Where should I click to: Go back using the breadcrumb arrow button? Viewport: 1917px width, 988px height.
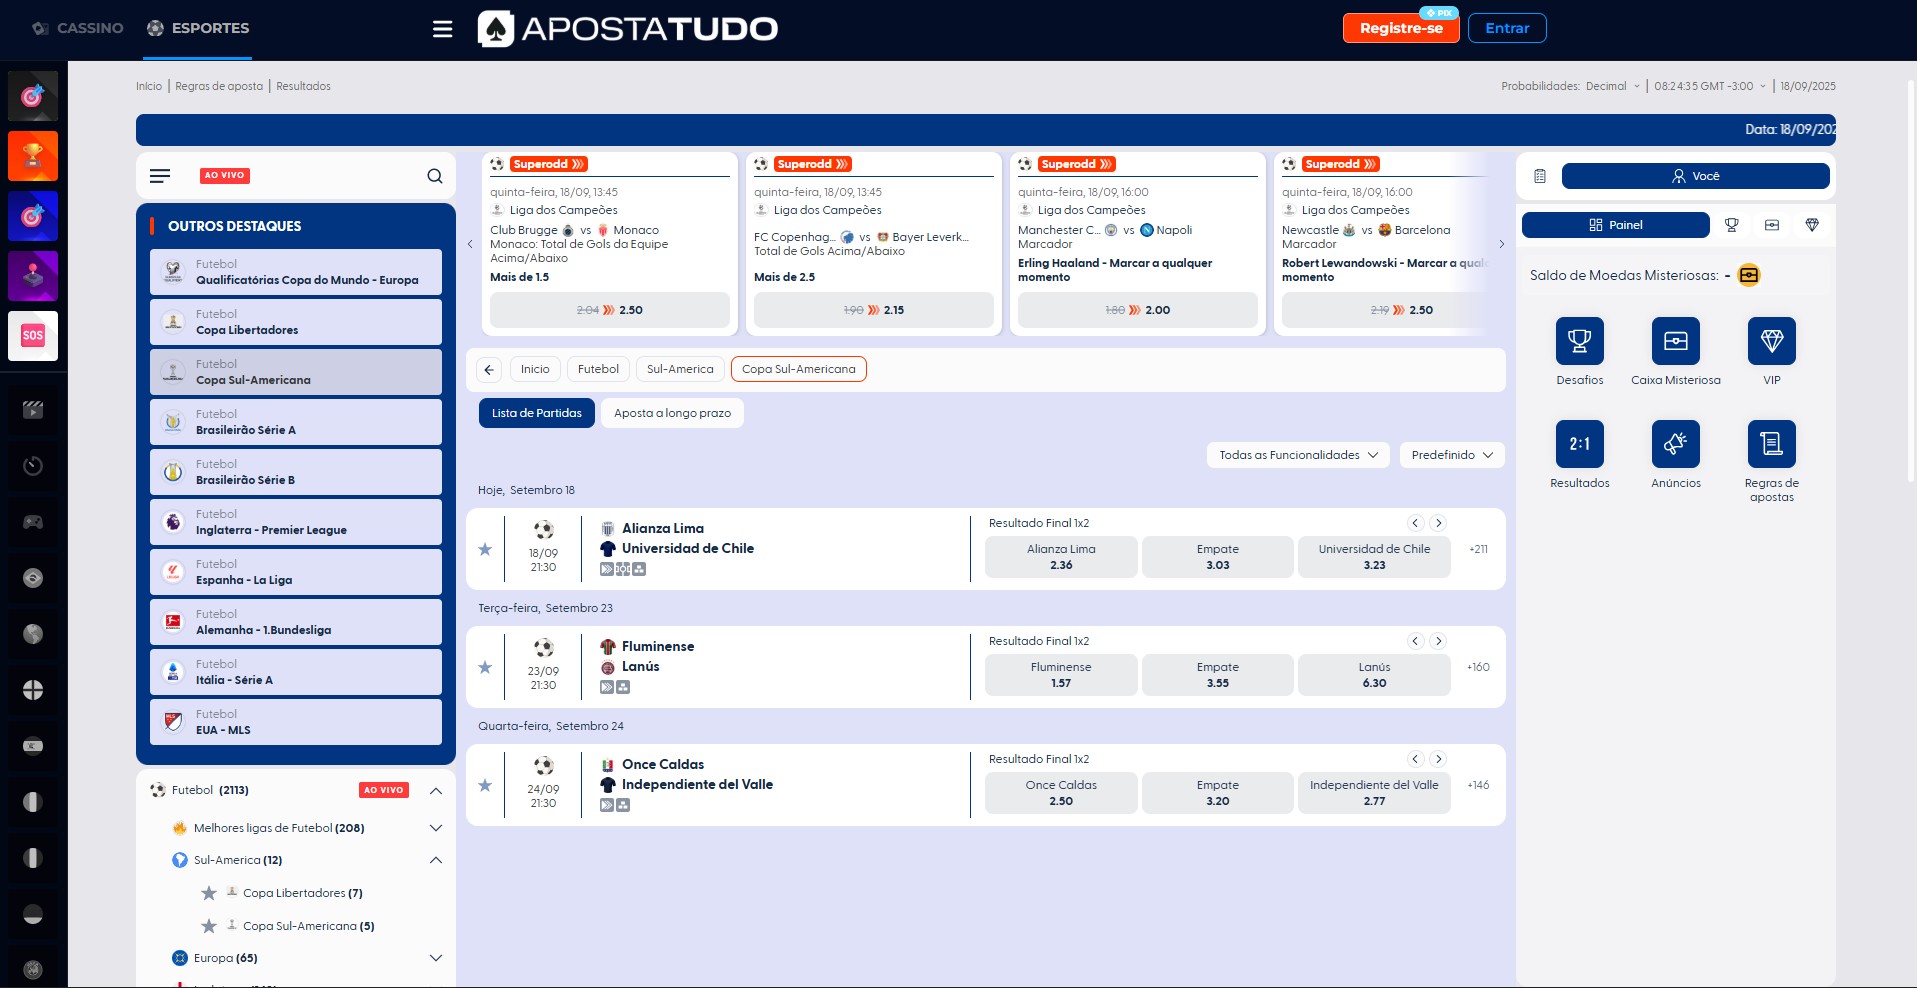pos(489,370)
